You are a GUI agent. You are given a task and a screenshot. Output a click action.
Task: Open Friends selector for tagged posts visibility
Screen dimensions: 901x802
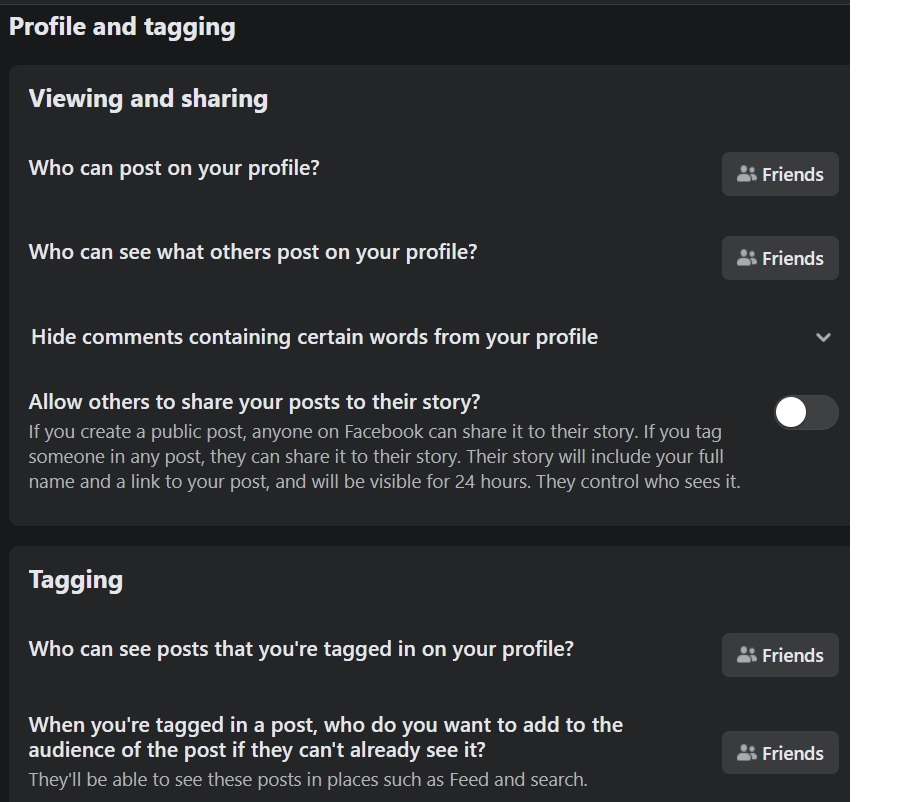[x=780, y=655]
